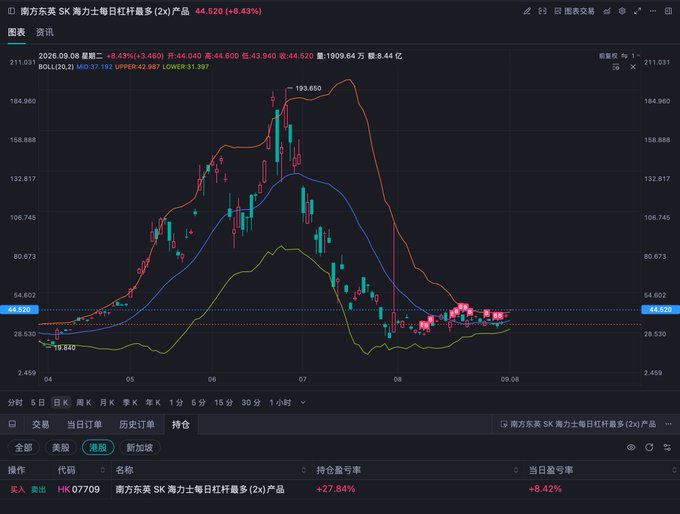Image resolution: width=680 pixels, height=514 pixels.
Task: Select the 15分 timeframe
Action: pyautogui.click(x=224, y=403)
